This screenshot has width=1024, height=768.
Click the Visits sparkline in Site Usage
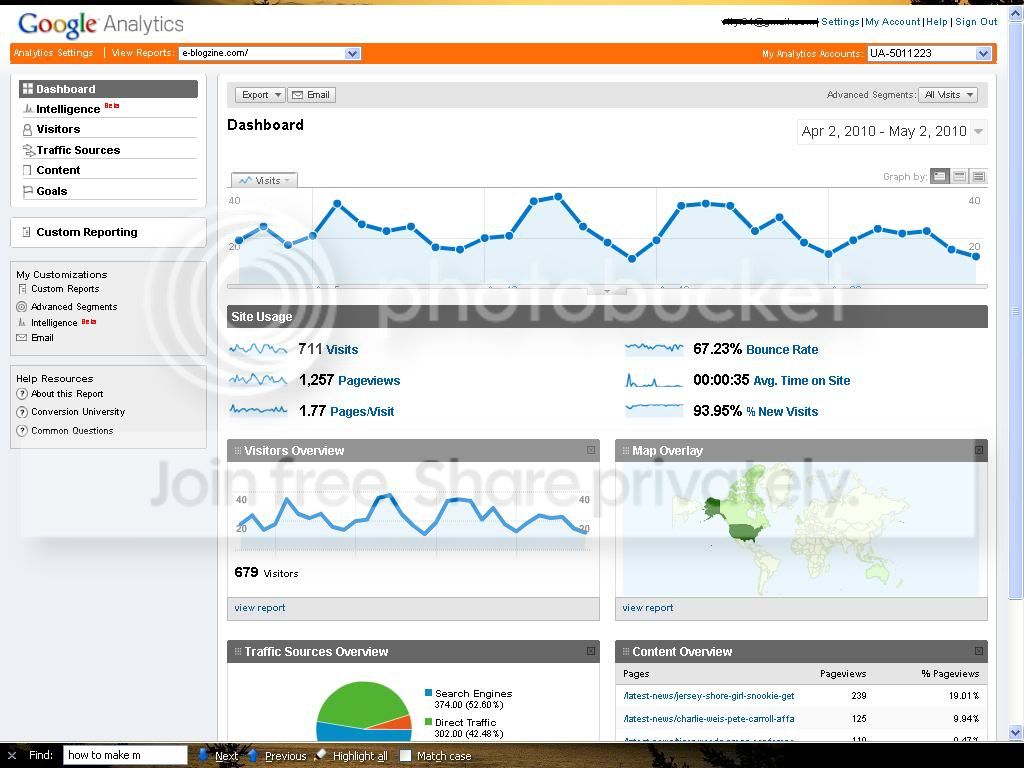click(258, 349)
